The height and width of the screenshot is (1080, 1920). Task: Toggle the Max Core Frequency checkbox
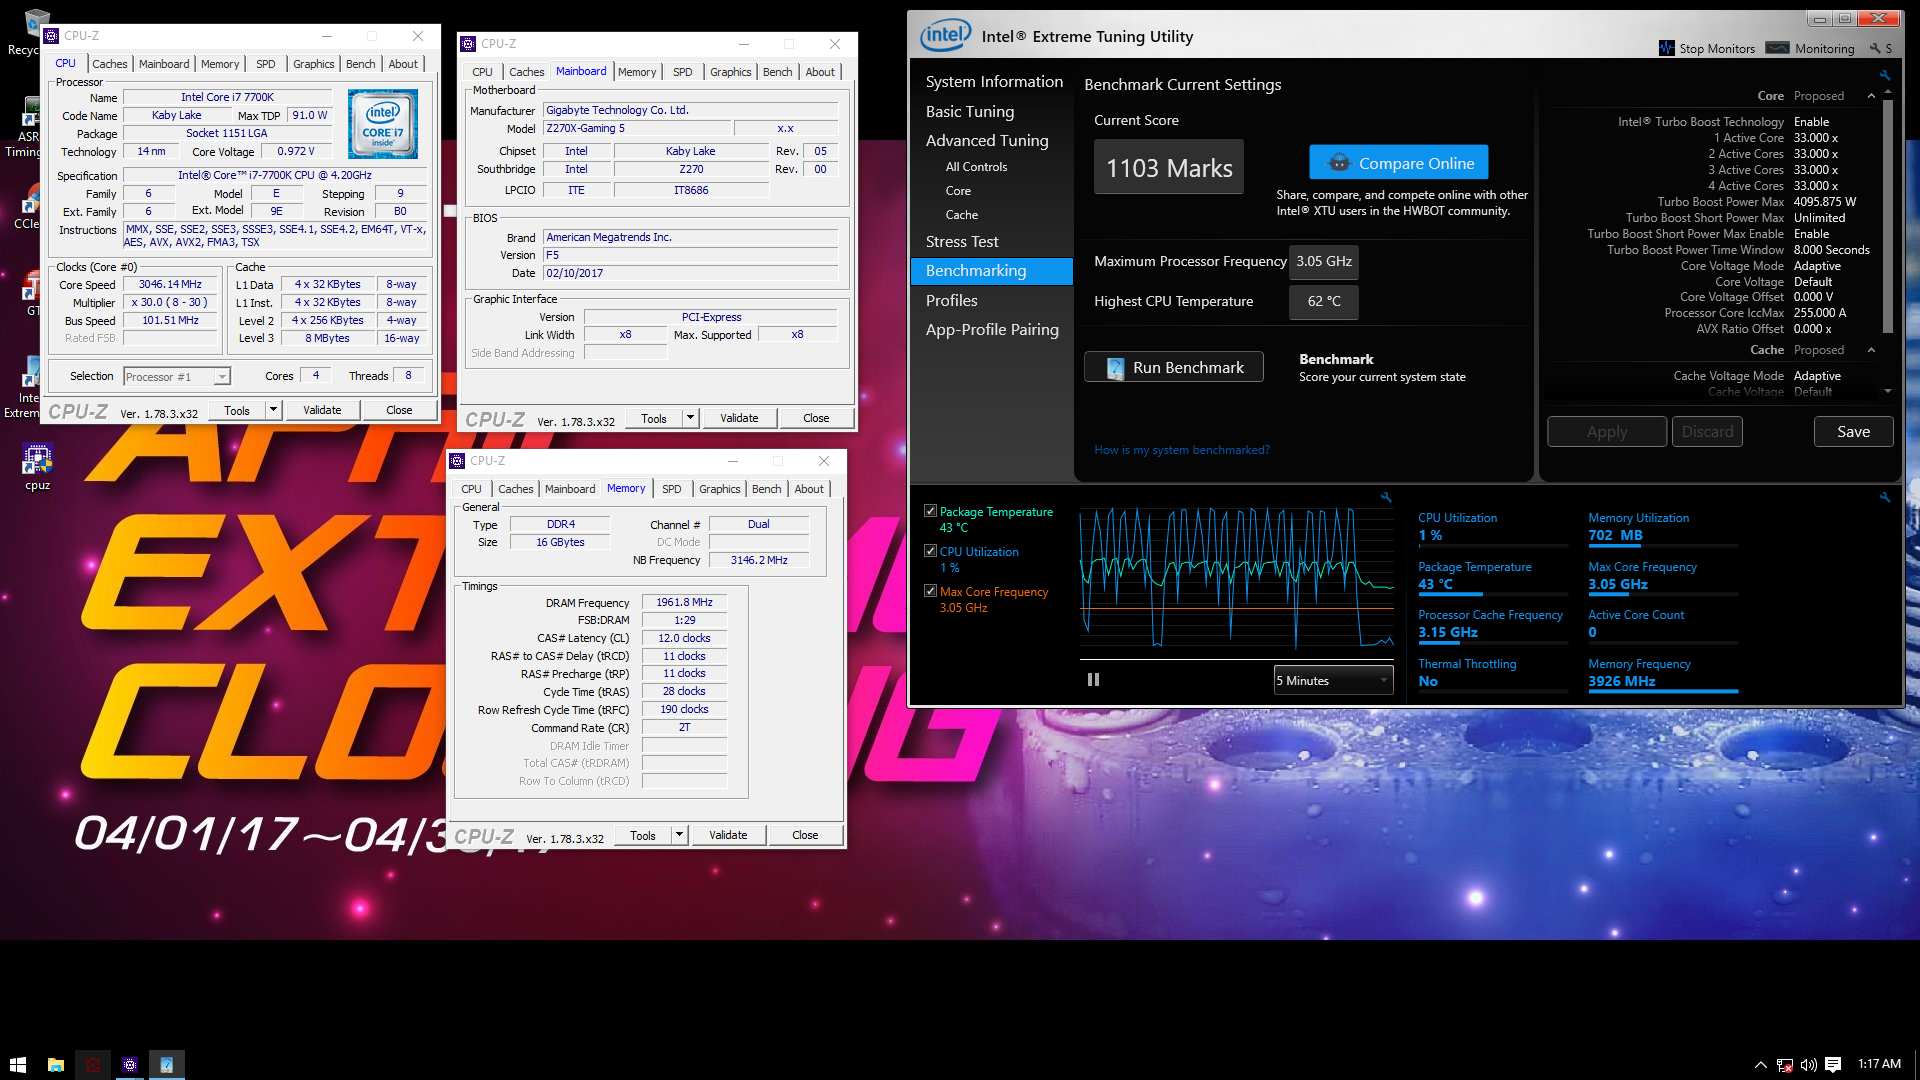[931, 591]
